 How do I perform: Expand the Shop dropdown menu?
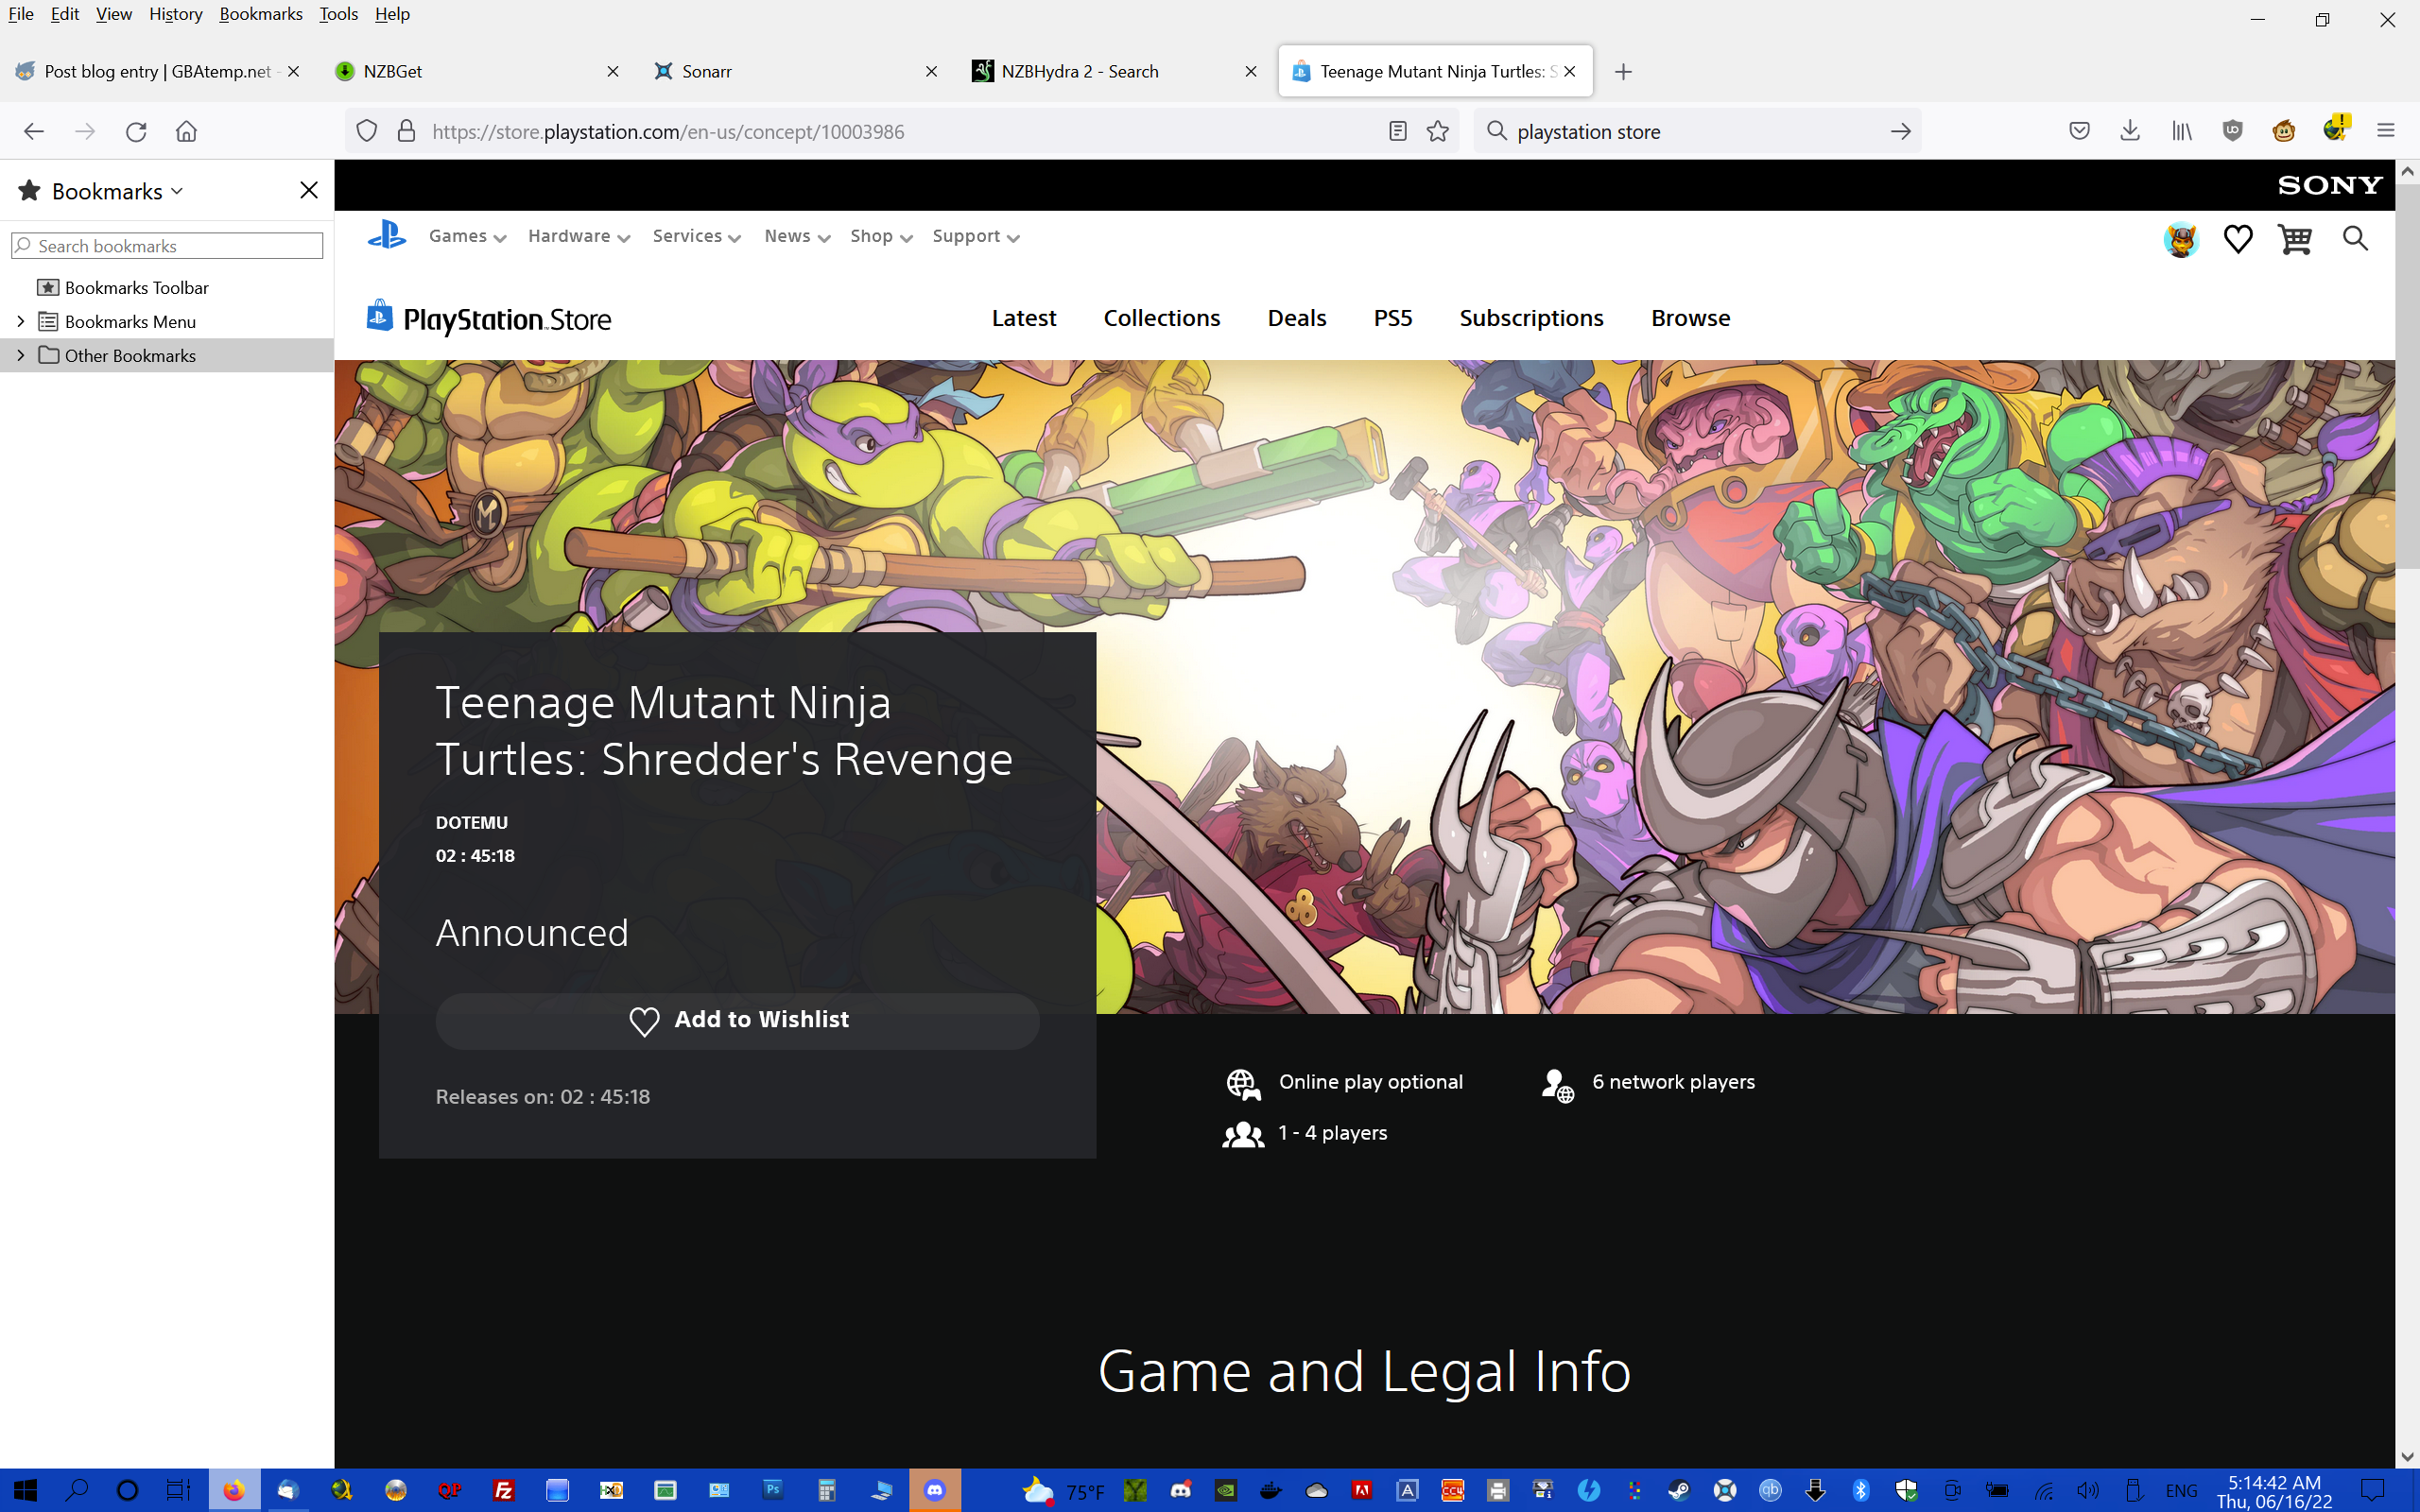point(881,236)
